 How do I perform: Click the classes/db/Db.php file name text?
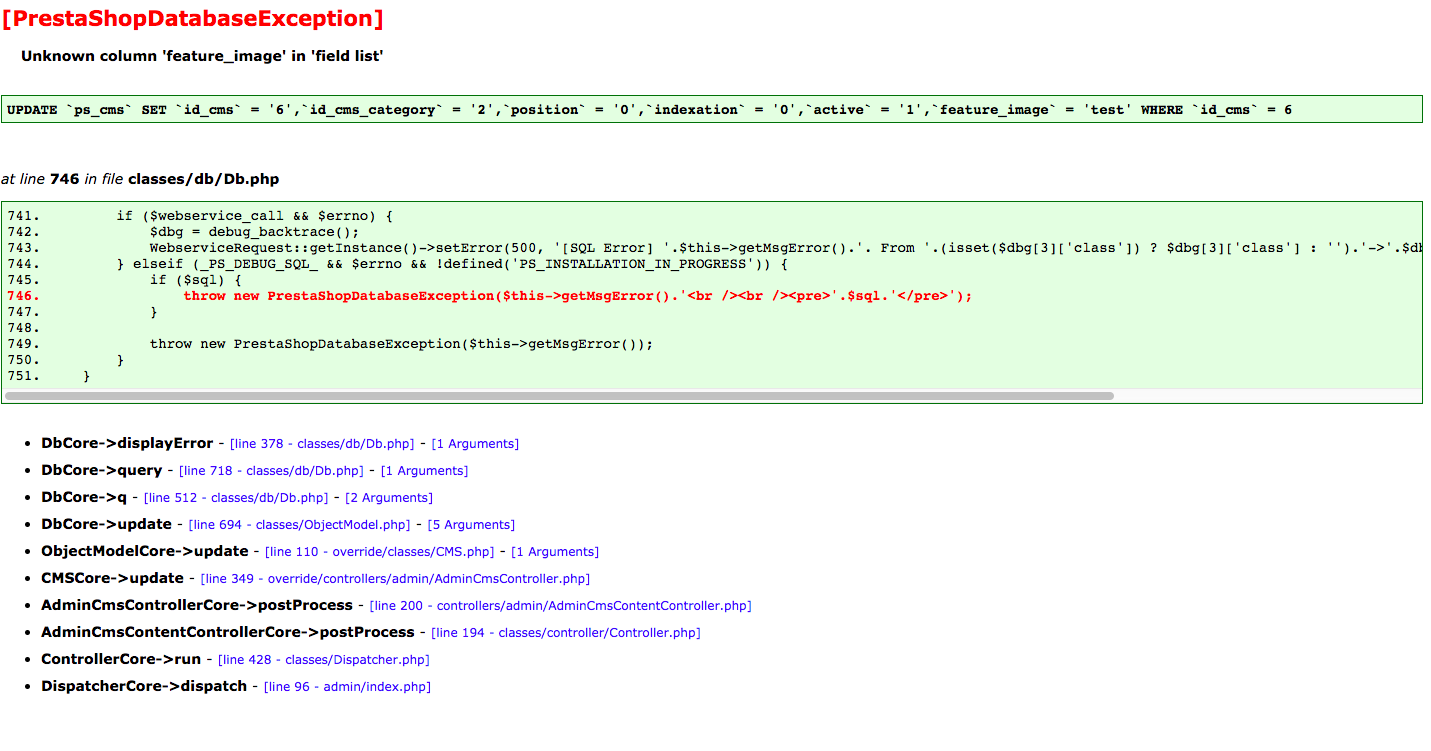pyautogui.click(x=203, y=179)
